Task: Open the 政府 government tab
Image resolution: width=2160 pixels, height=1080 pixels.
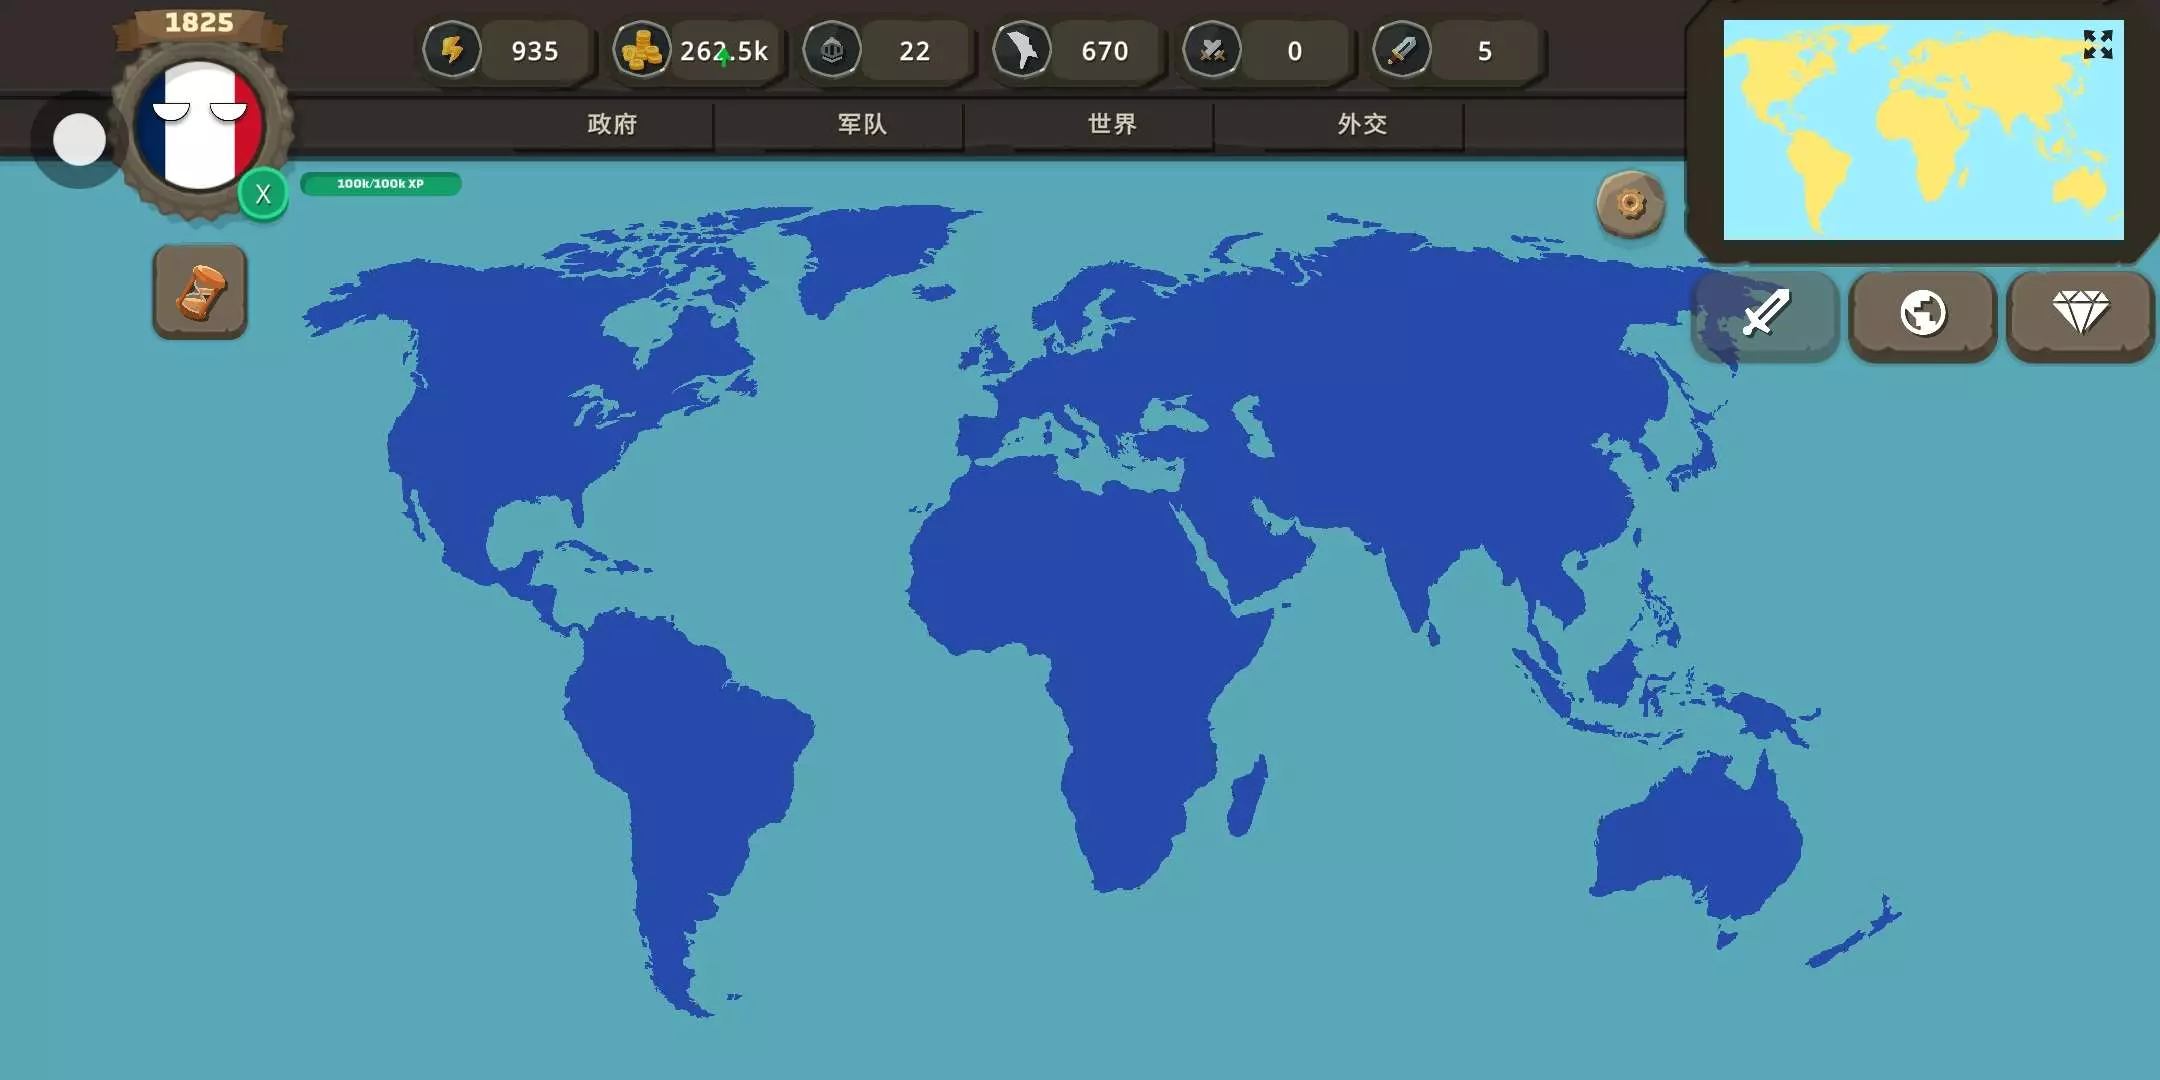Action: pyautogui.click(x=612, y=124)
